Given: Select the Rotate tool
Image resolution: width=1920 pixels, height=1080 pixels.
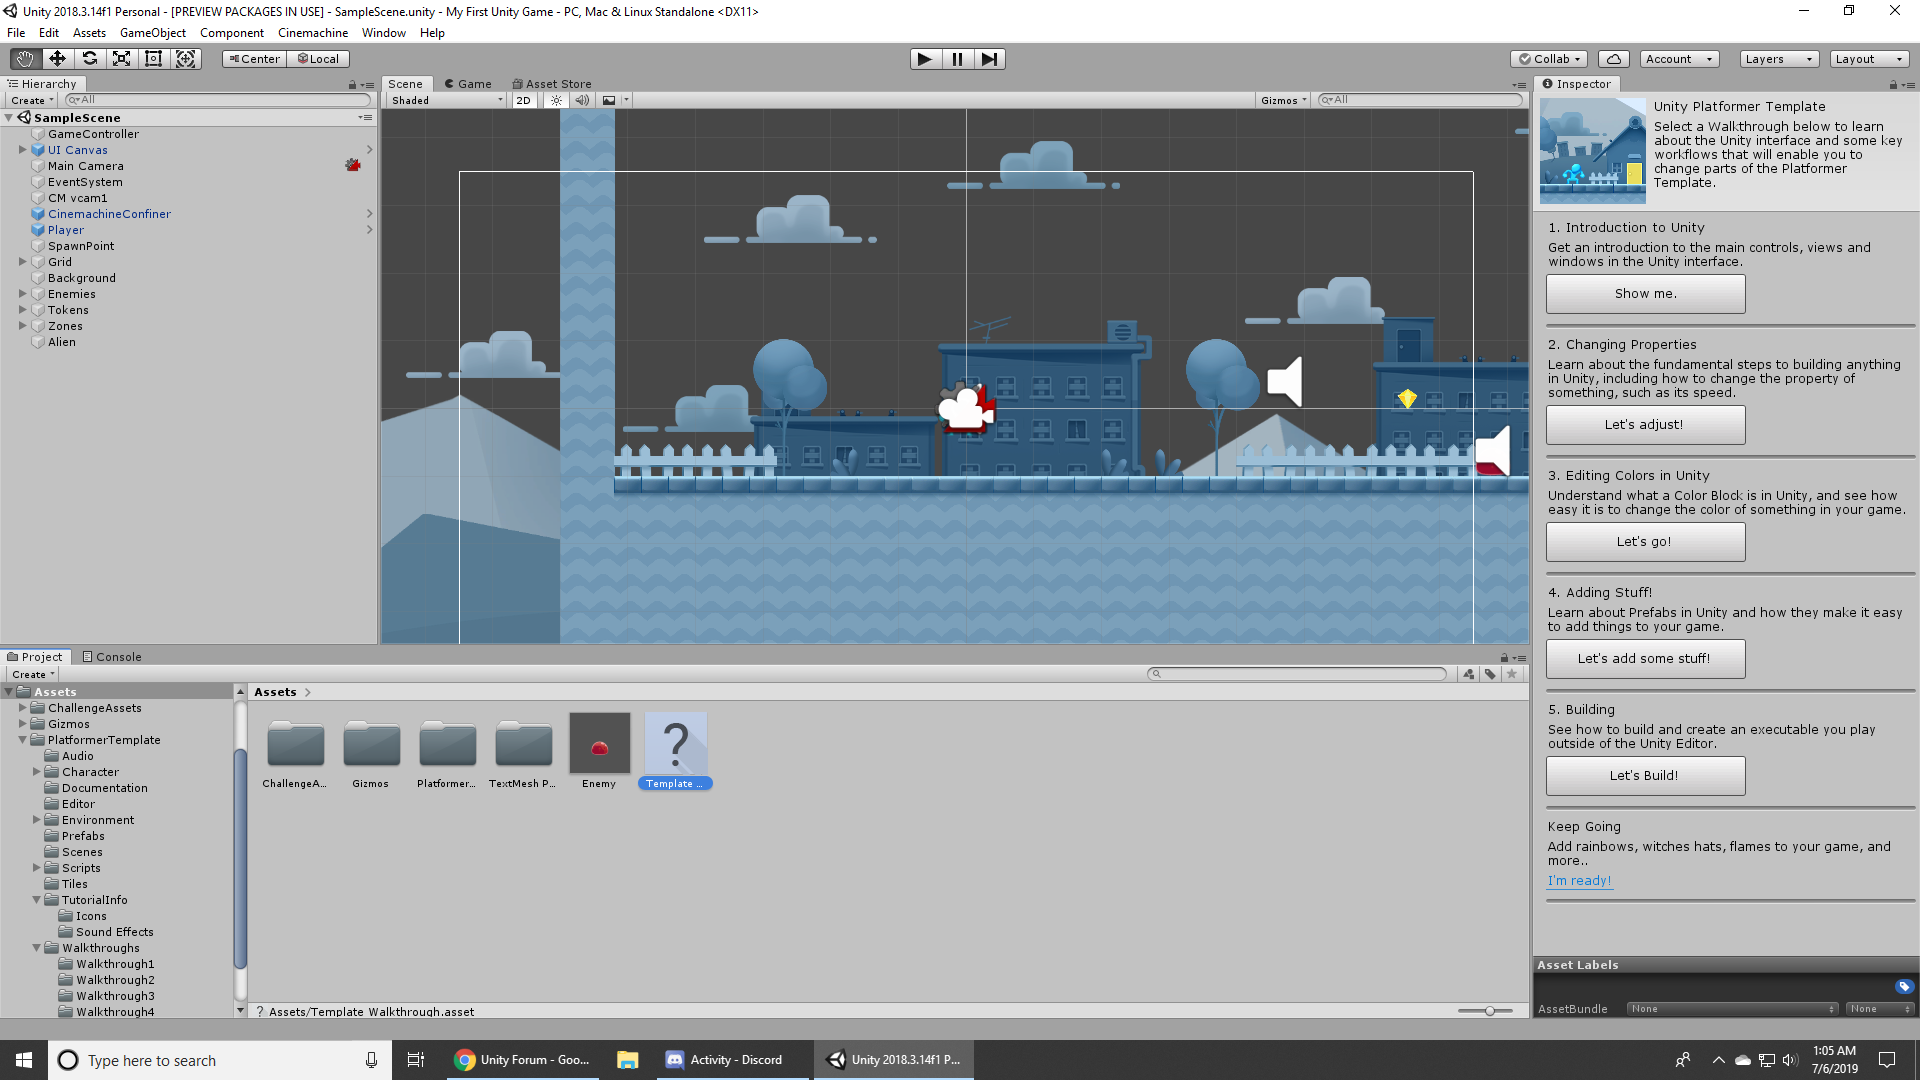Looking at the screenshot, I should pyautogui.click(x=89, y=59).
